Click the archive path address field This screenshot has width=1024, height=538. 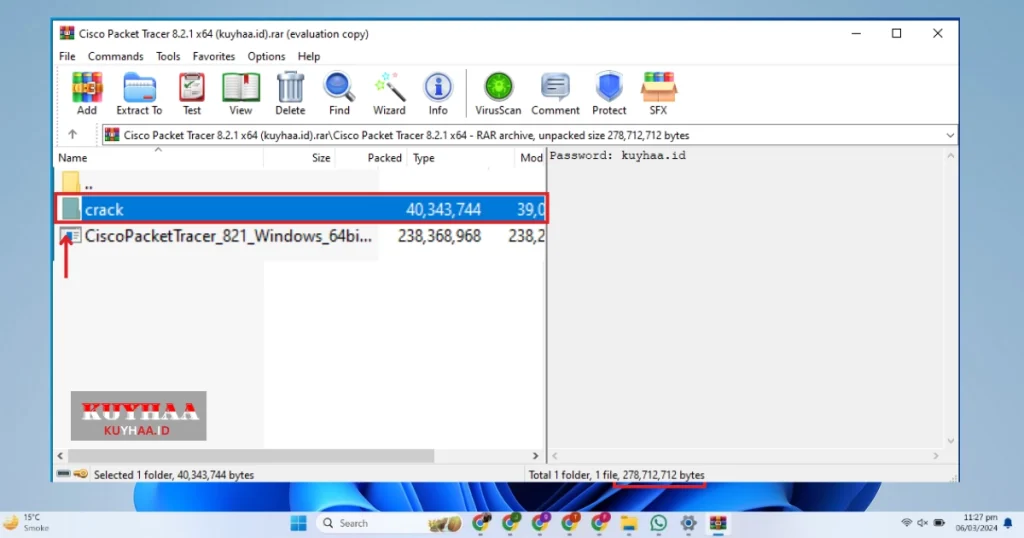pos(529,135)
